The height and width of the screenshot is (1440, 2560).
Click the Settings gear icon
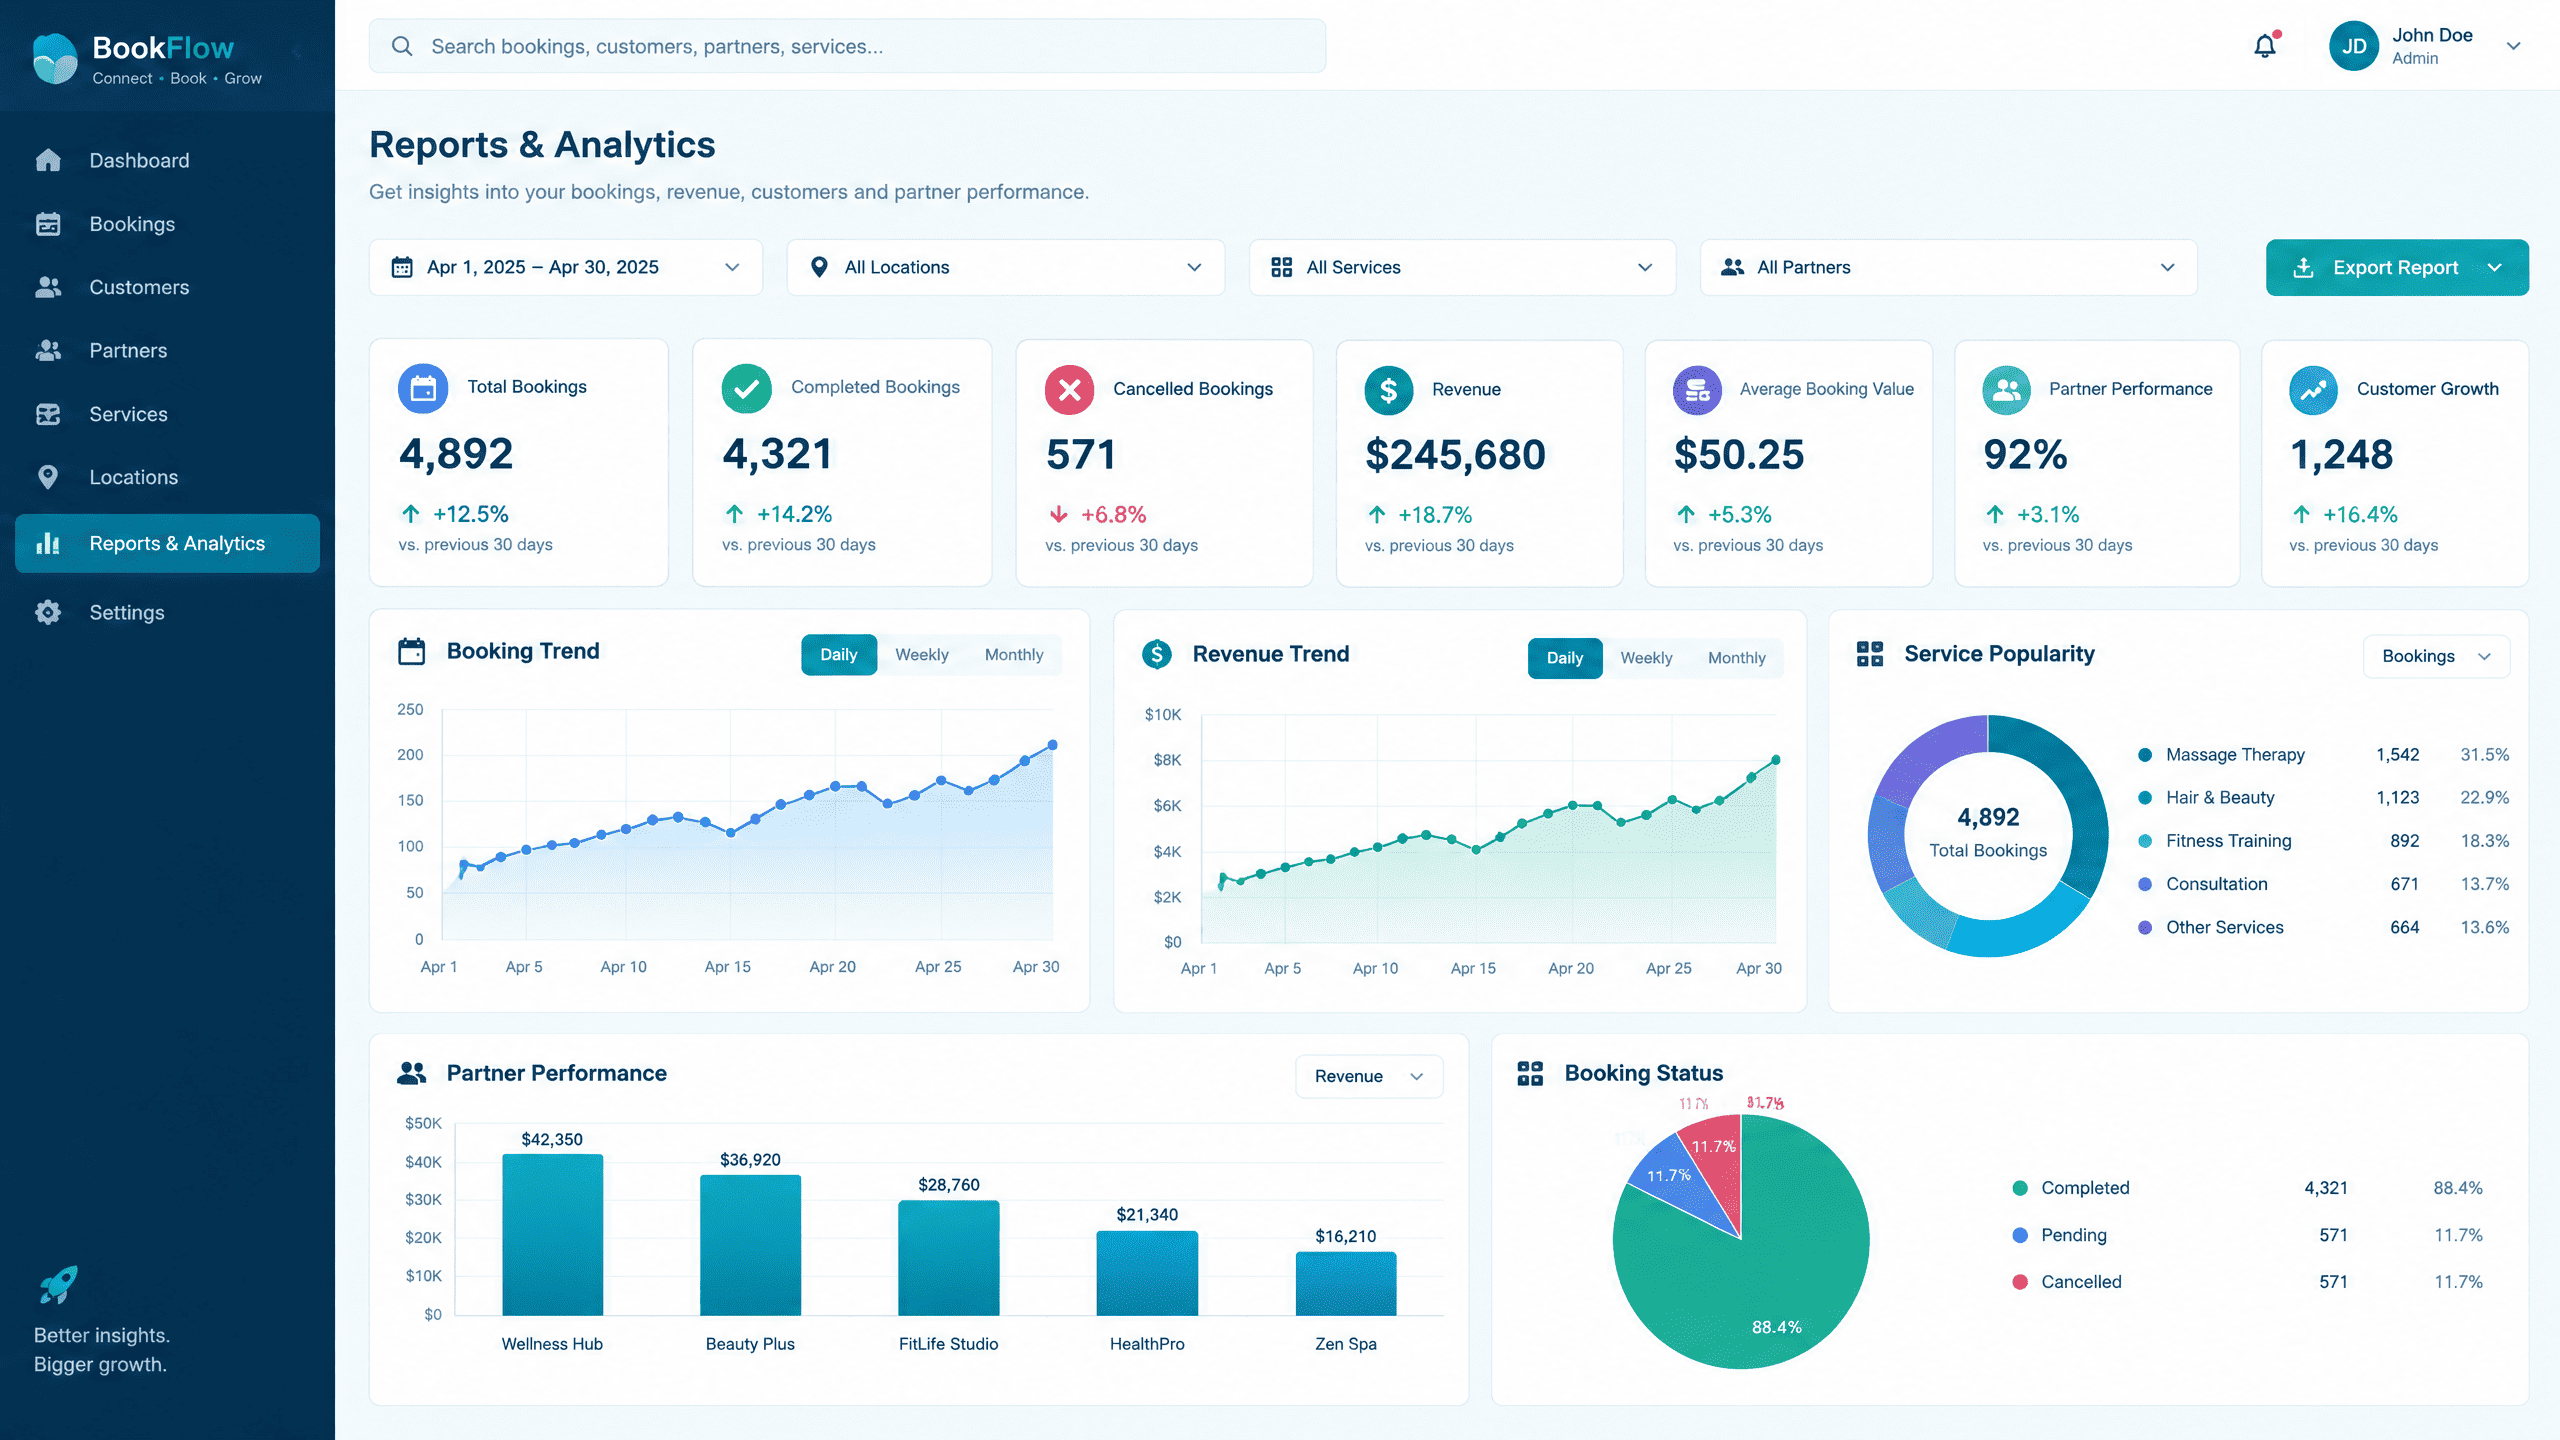point(48,612)
